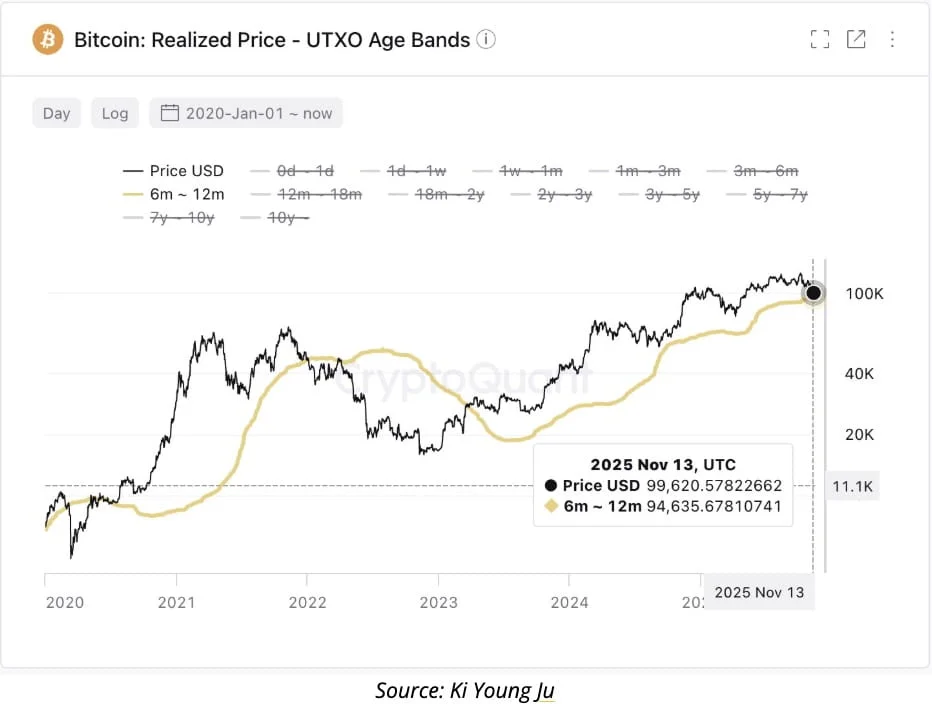Viewport: 932px width, 704px height.
Task: Open fullscreen view using the expand brackets icon
Action: 819,38
